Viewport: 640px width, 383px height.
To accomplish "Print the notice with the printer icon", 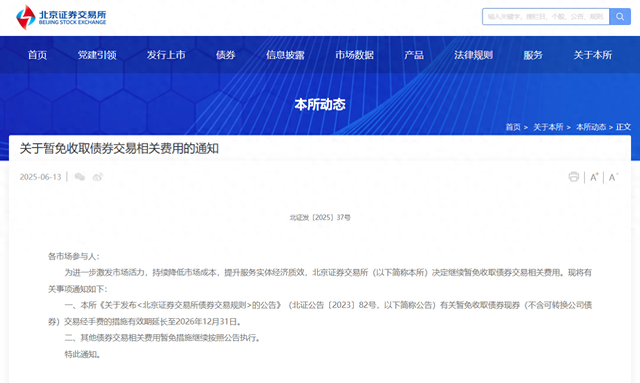I will coord(573,177).
